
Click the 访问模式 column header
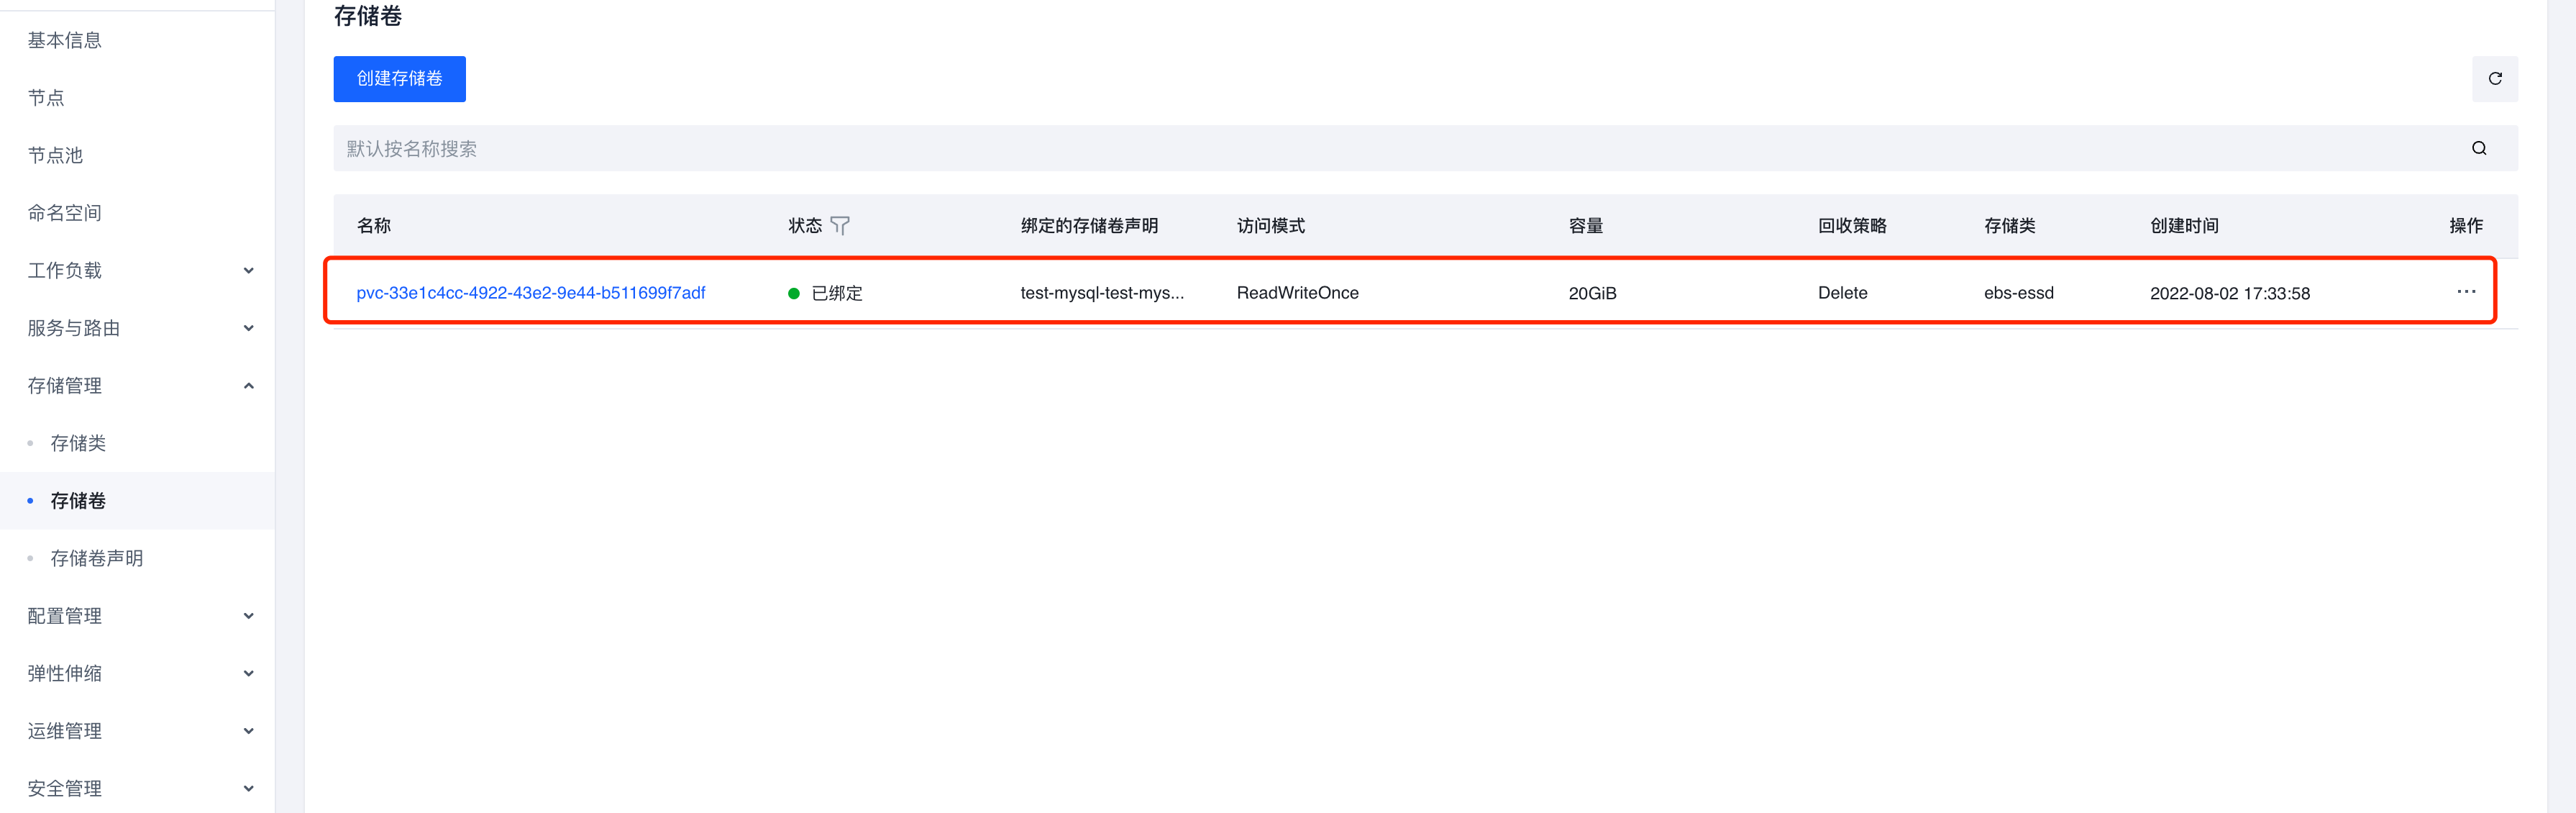point(1270,226)
